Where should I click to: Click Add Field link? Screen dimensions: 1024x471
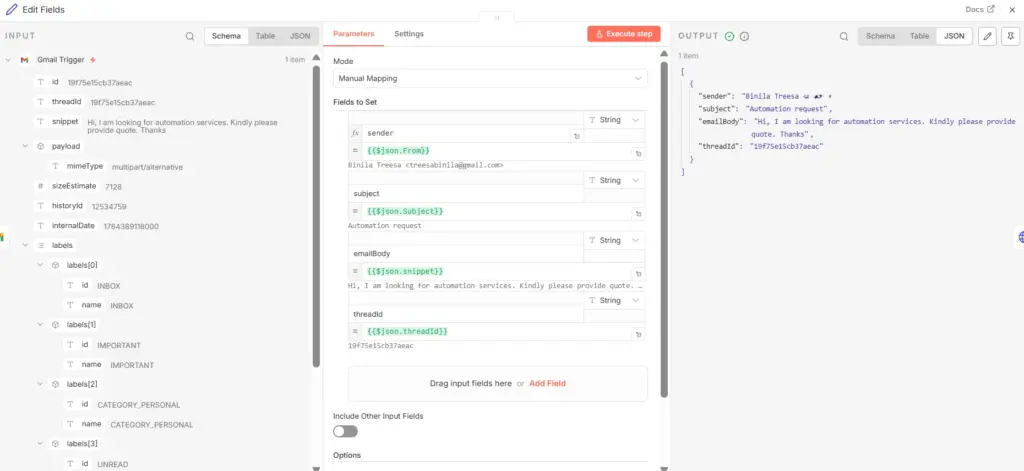(x=547, y=383)
